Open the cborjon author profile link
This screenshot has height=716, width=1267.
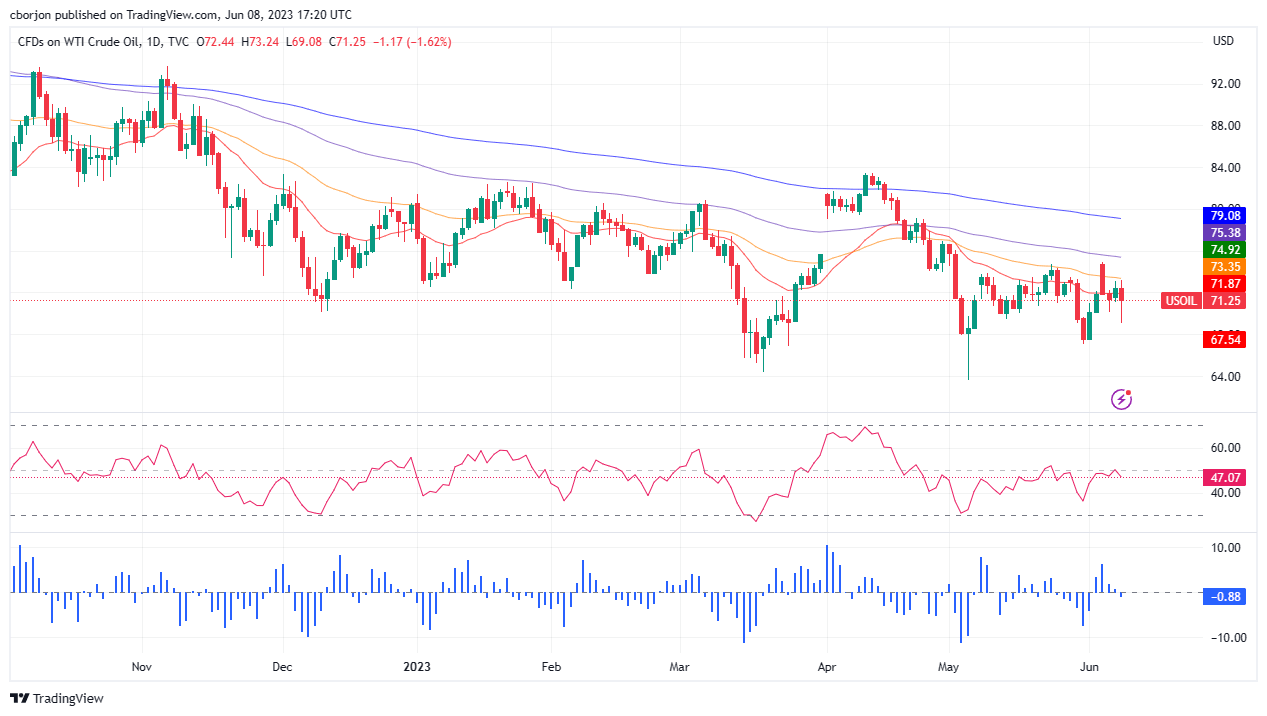coord(31,15)
